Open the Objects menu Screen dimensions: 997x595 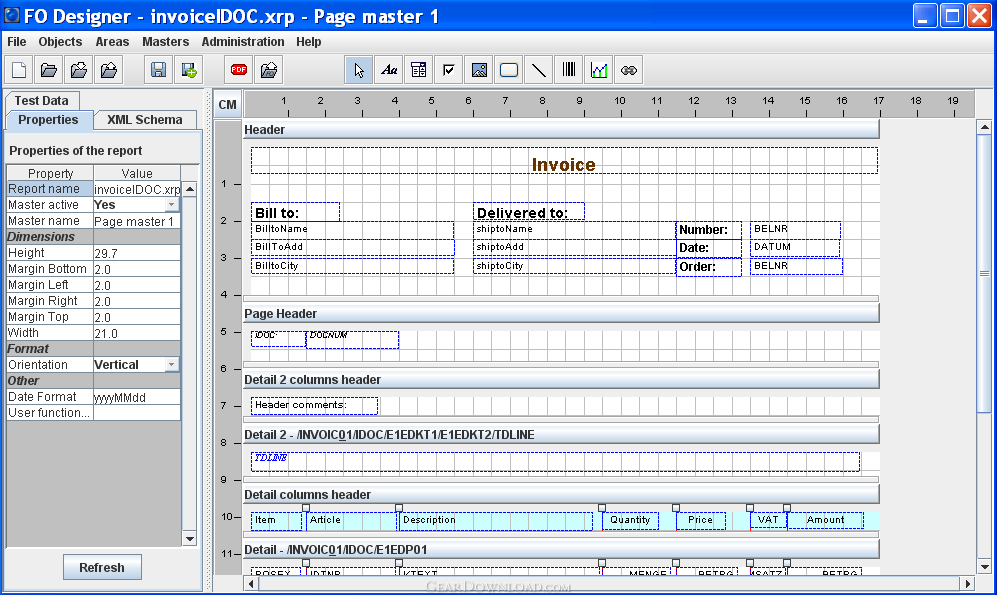(60, 41)
